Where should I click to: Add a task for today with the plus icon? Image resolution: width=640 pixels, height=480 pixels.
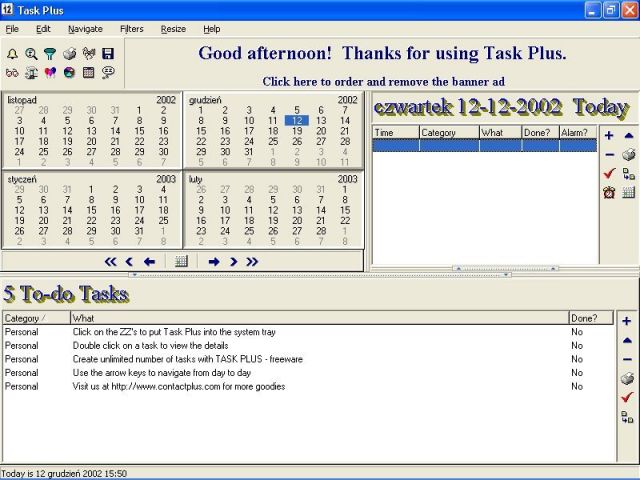click(x=609, y=136)
